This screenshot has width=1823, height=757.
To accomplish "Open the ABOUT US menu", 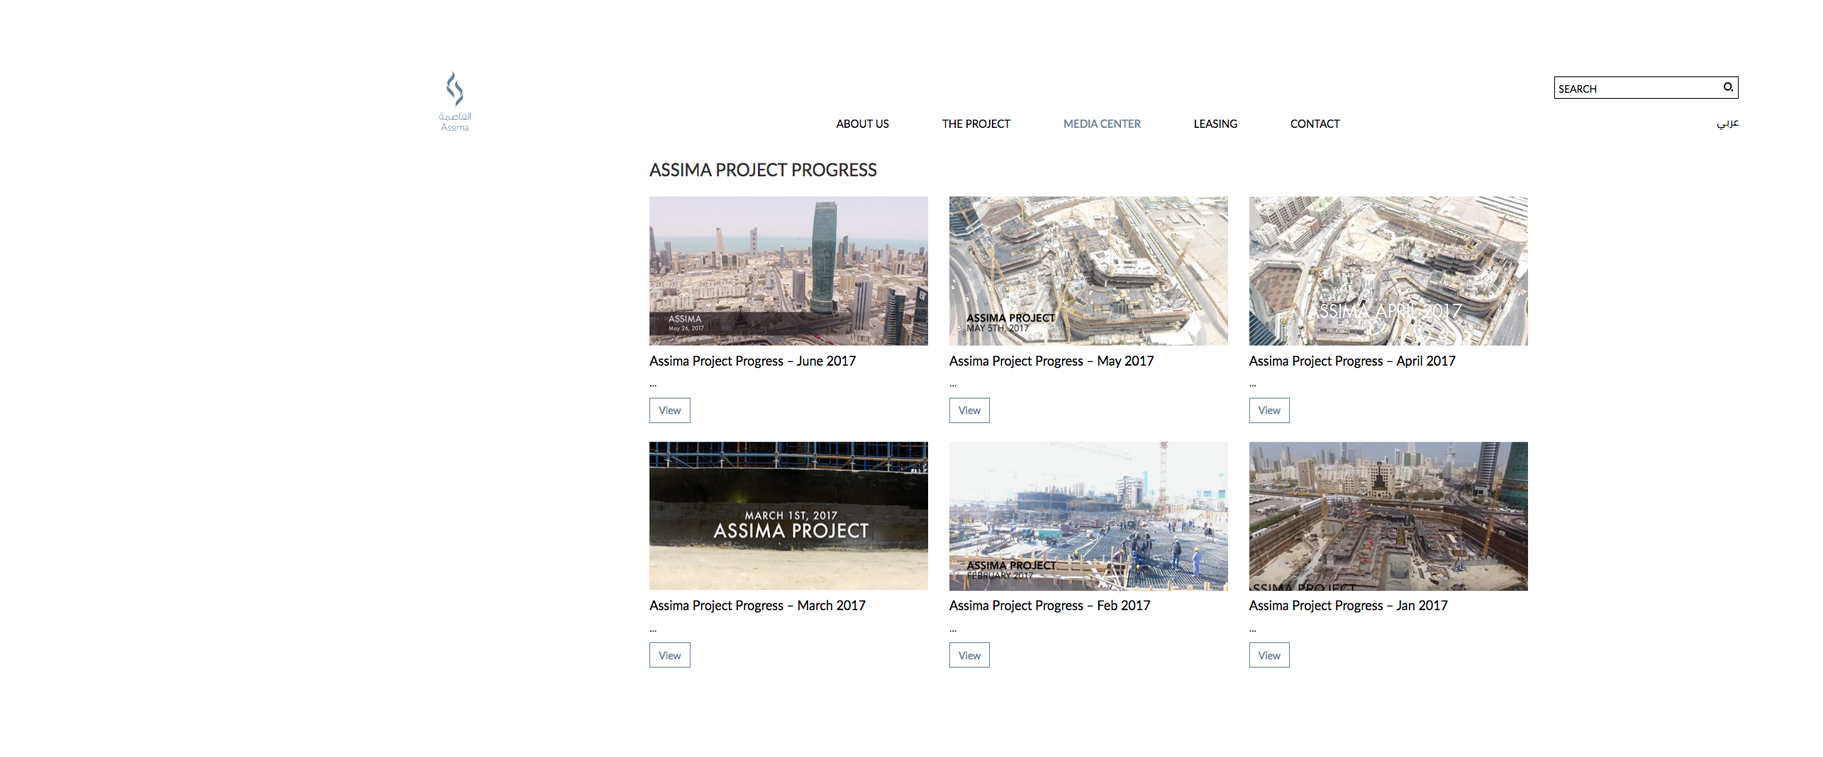I will tap(862, 124).
